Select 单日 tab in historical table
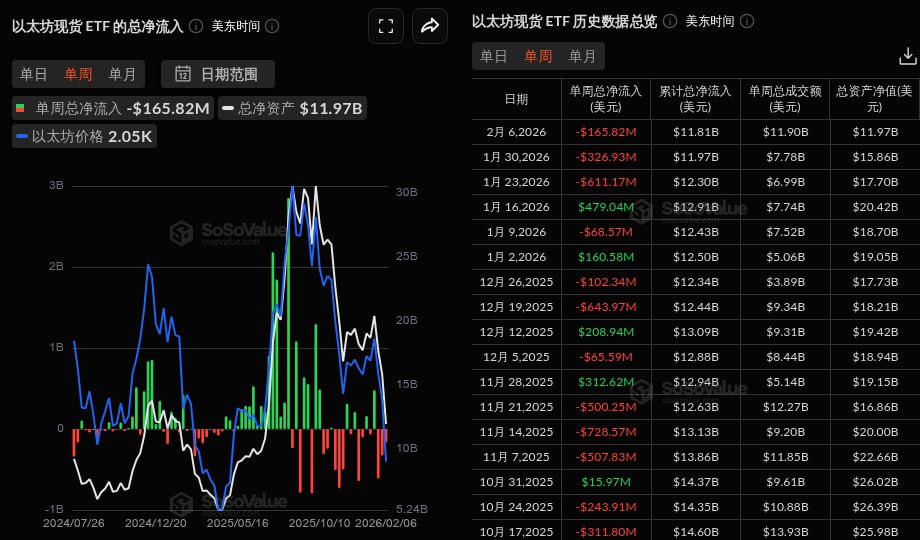The width and height of the screenshot is (920, 540). click(x=493, y=57)
